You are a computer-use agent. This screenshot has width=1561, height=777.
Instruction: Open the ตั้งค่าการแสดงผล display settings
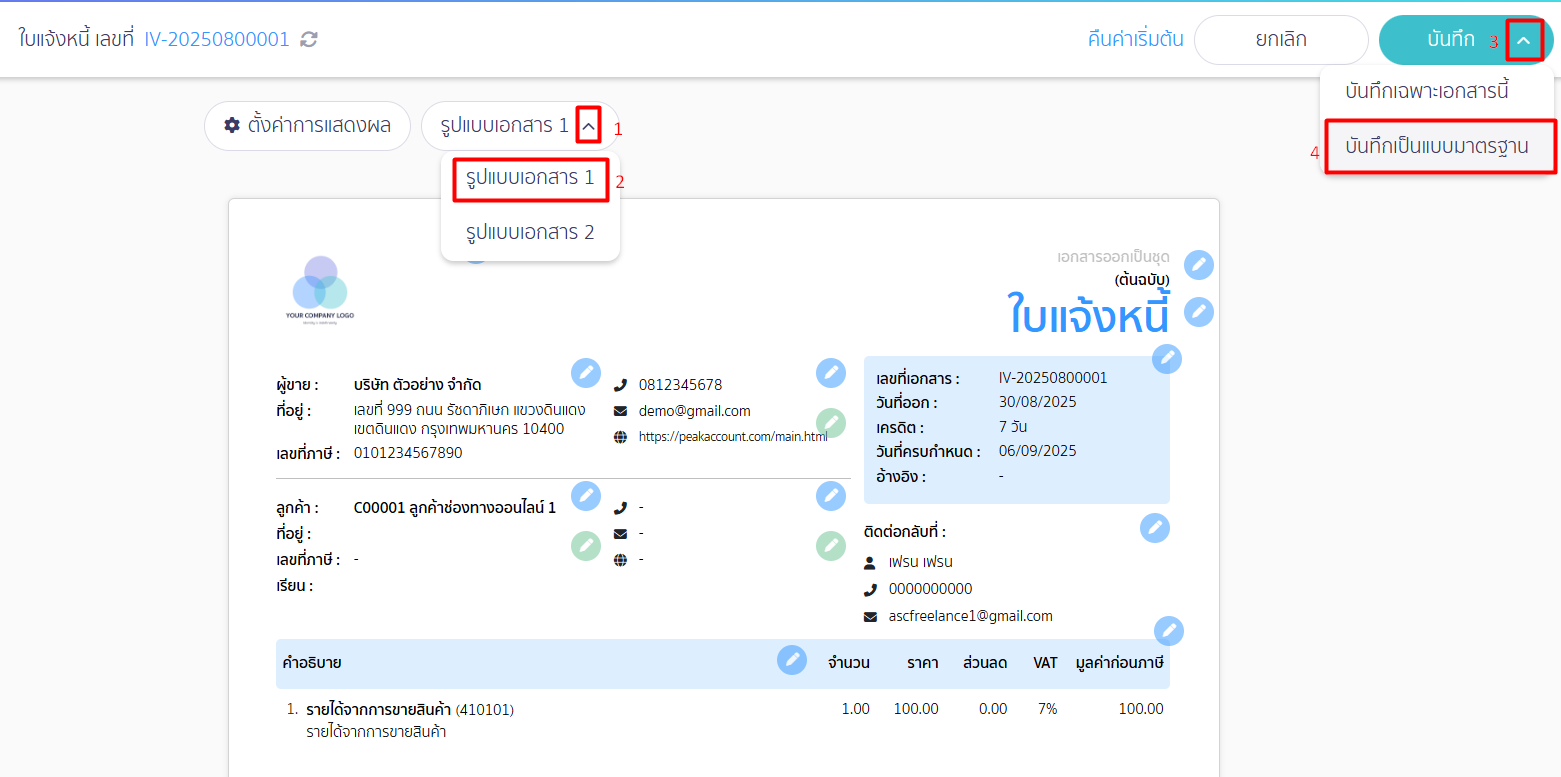[x=307, y=126]
